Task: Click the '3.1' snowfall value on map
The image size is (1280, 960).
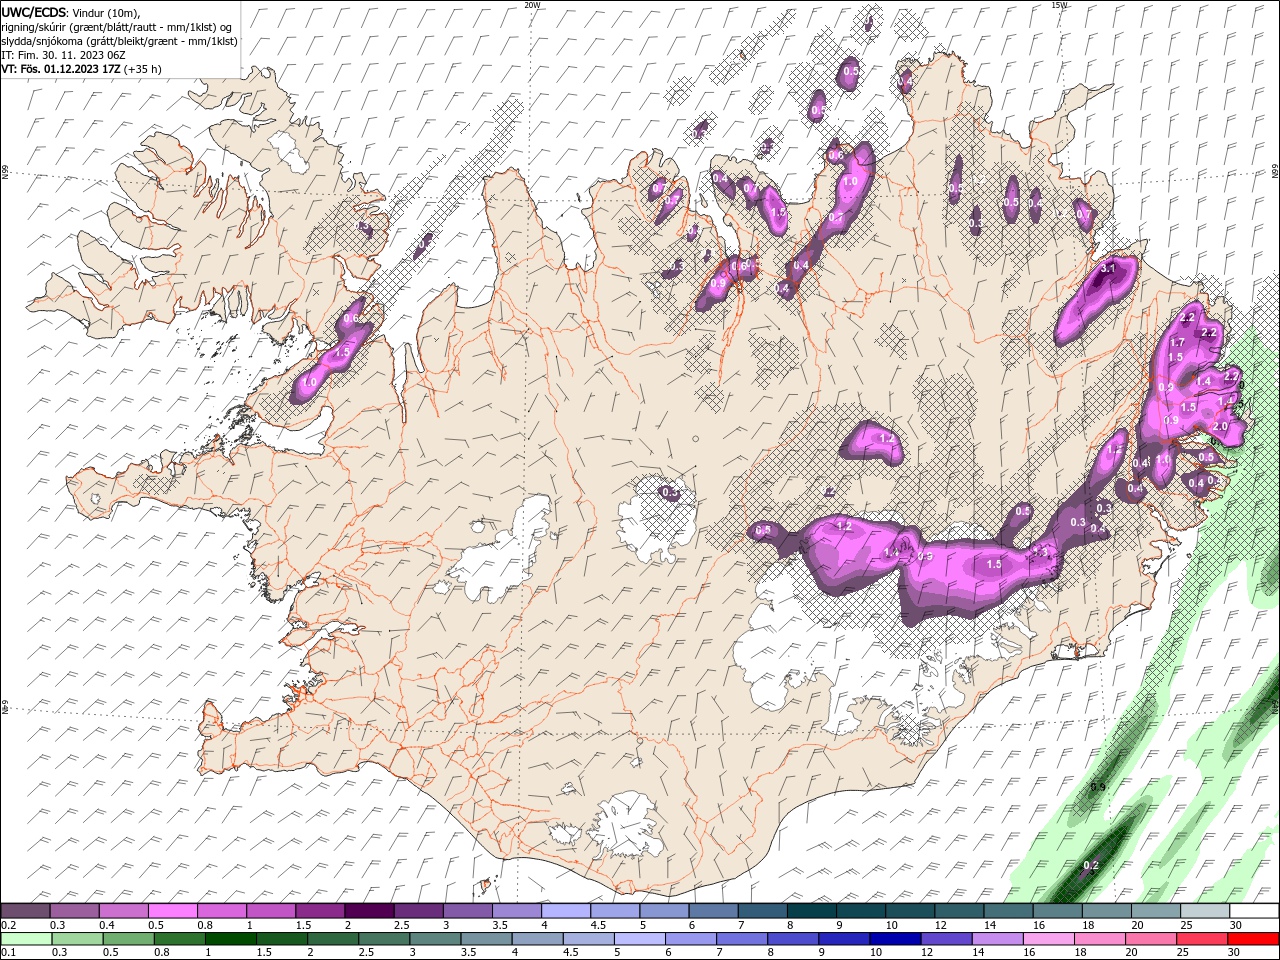Action: tap(1107, 268)
